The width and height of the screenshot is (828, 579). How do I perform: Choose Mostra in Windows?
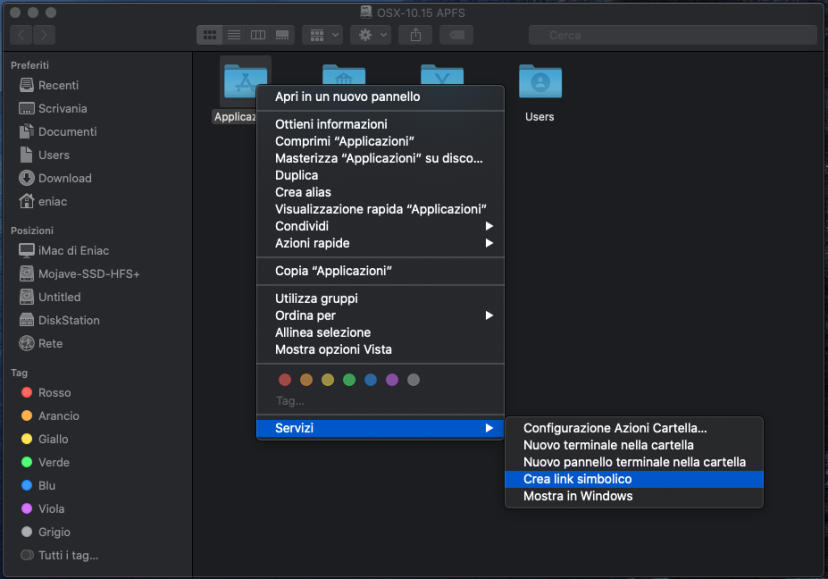634,496
